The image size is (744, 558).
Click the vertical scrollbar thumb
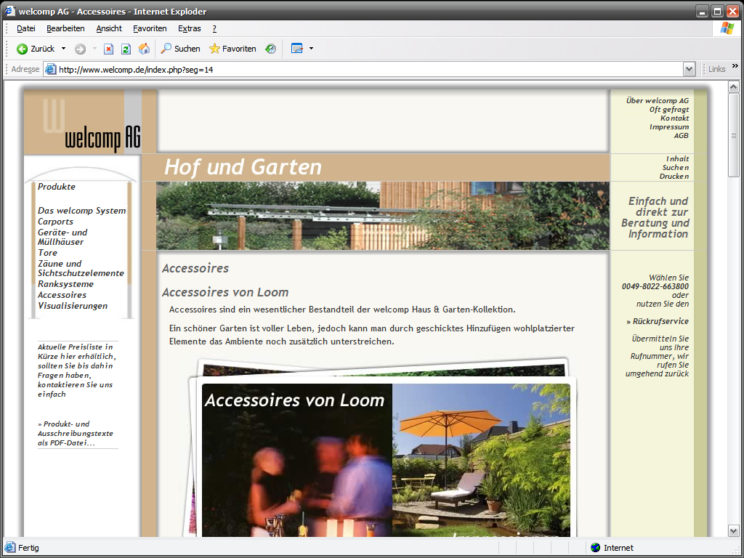pyautogui.click(x=734, y=135)
